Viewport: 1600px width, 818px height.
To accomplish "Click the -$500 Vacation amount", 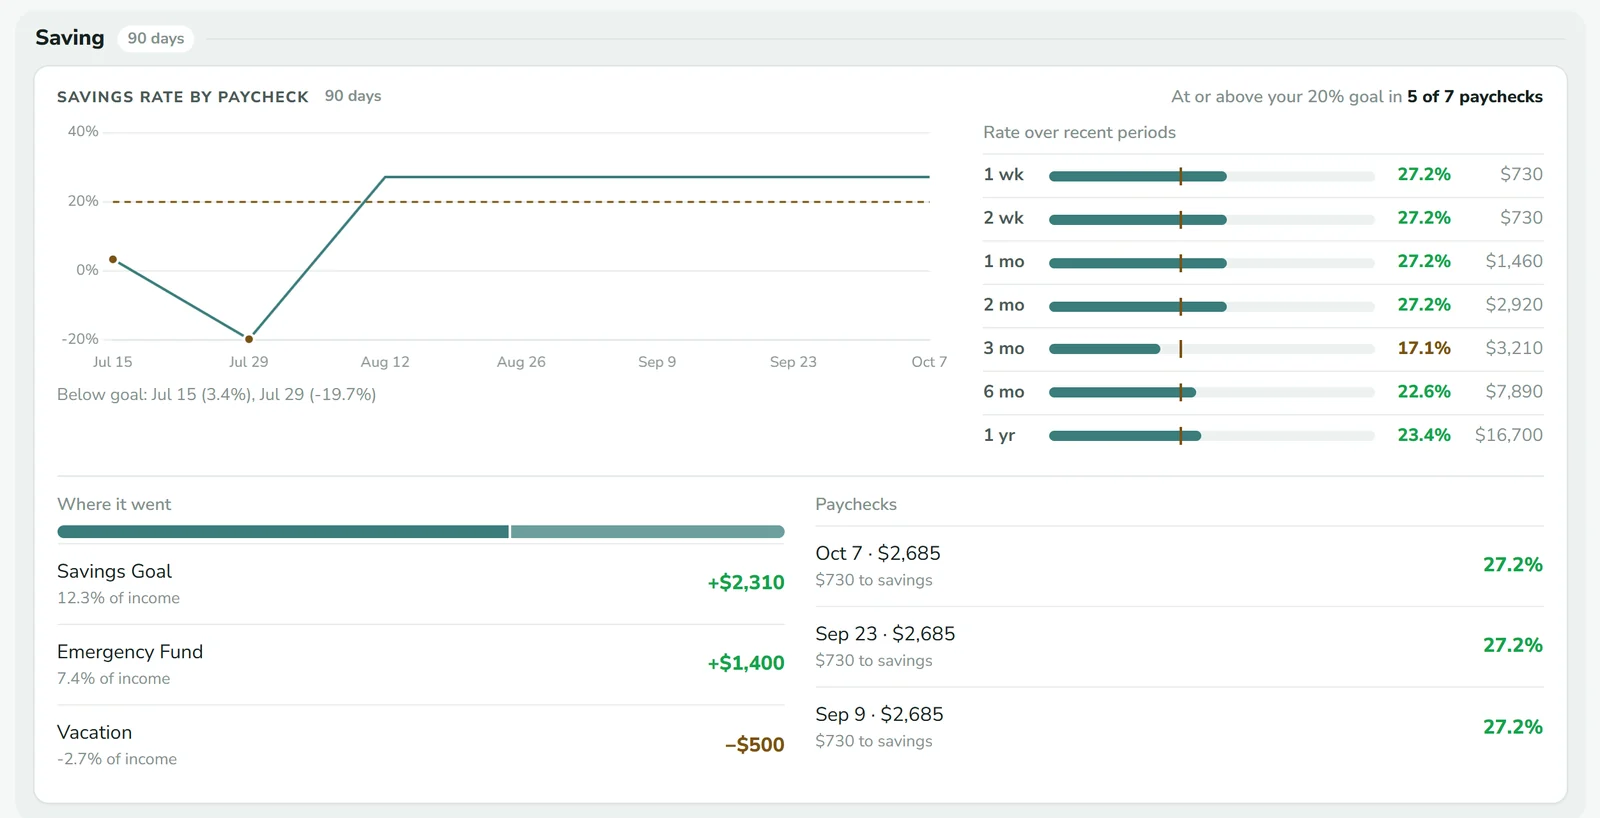I will 755,745.
